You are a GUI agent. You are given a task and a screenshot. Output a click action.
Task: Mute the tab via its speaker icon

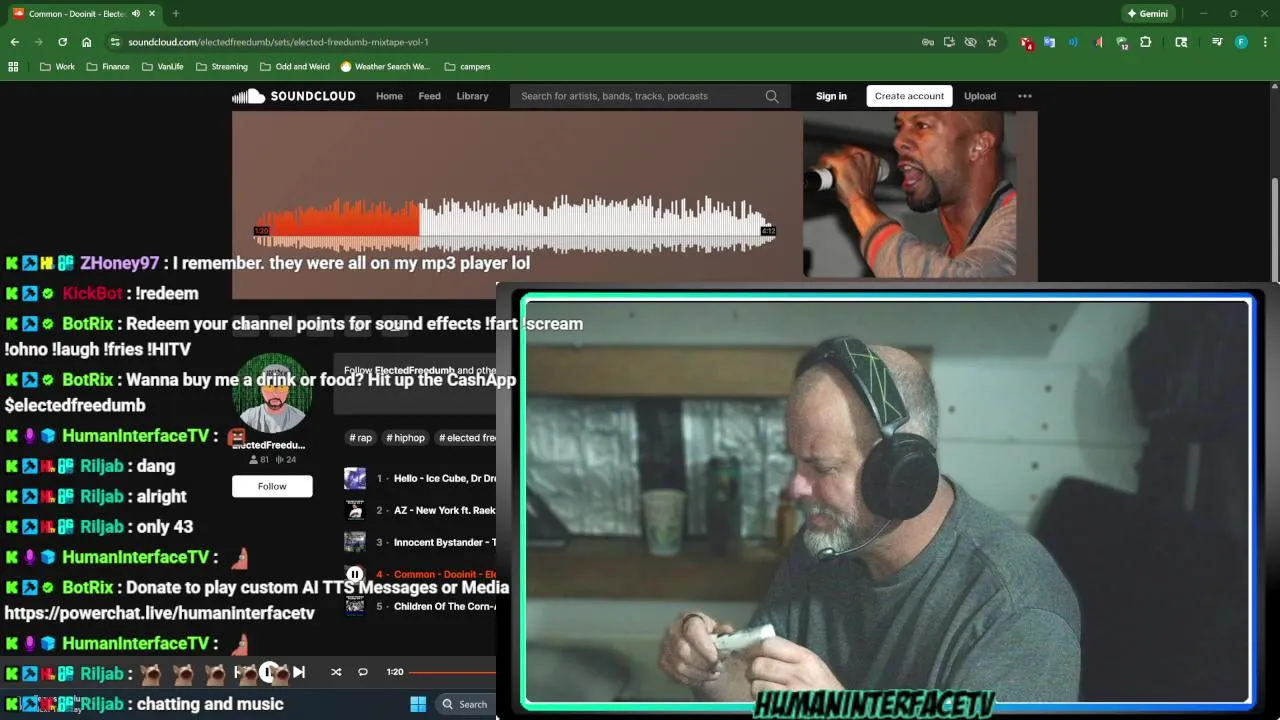[136, 14]
